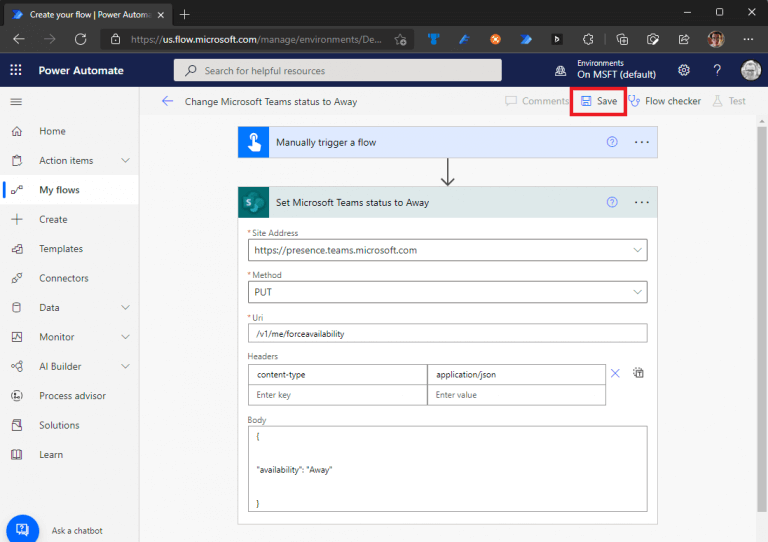Screen dimensions: 768x542
Task: Open the Help question mark in header
Action: click(x=717, y=71)
